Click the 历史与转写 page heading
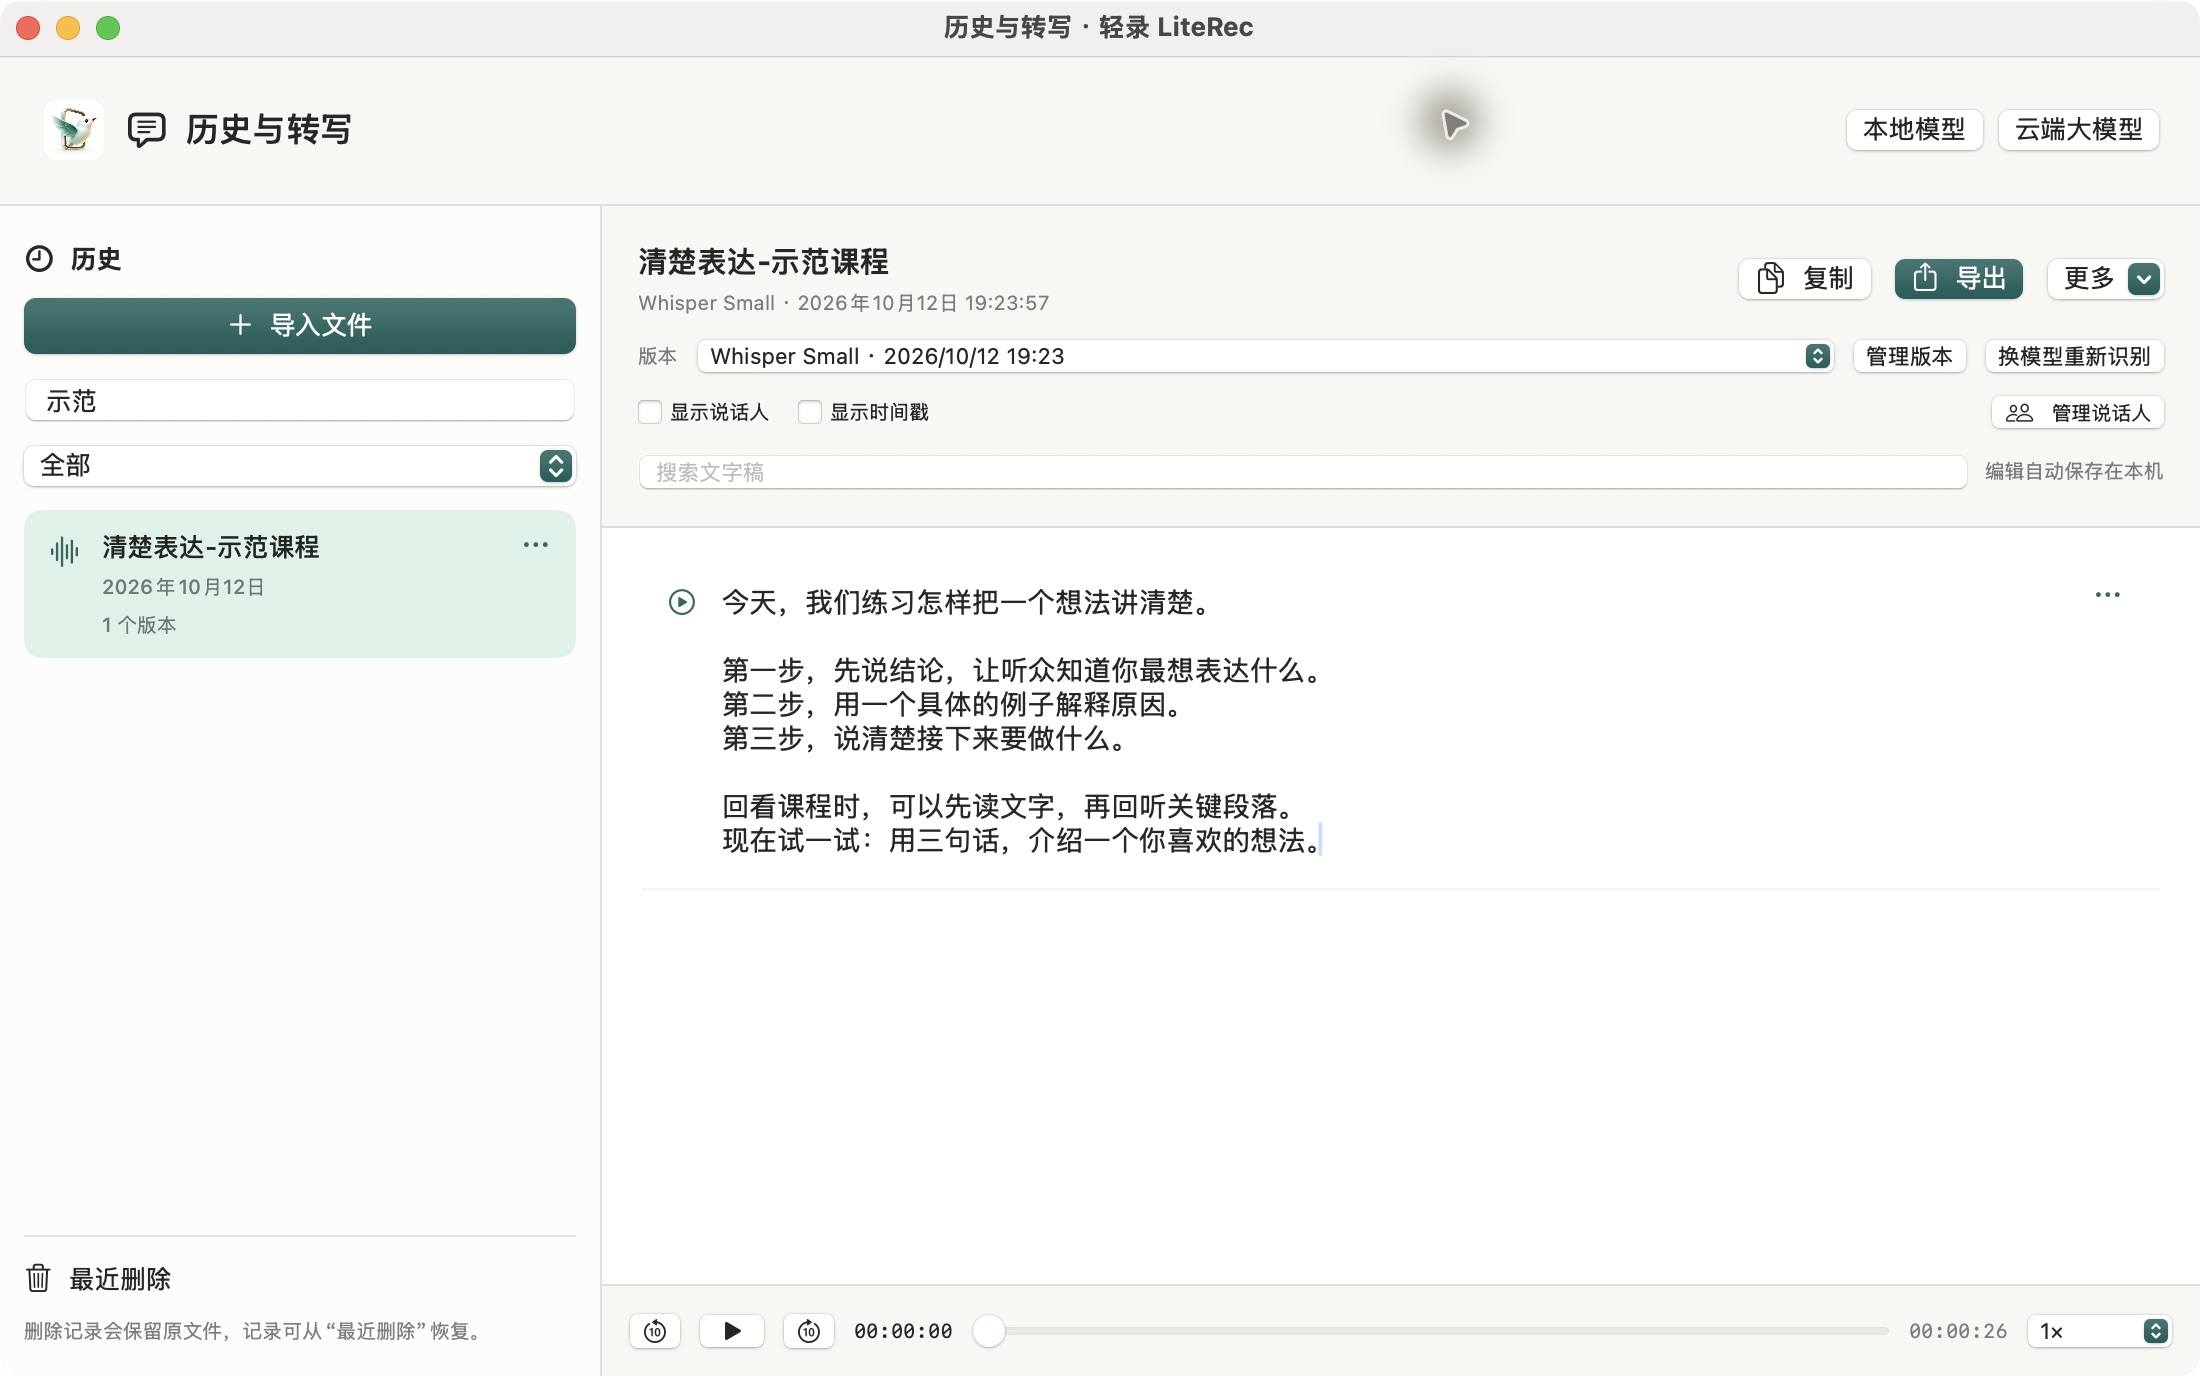 pyautogui.click(x=269, y=130)
